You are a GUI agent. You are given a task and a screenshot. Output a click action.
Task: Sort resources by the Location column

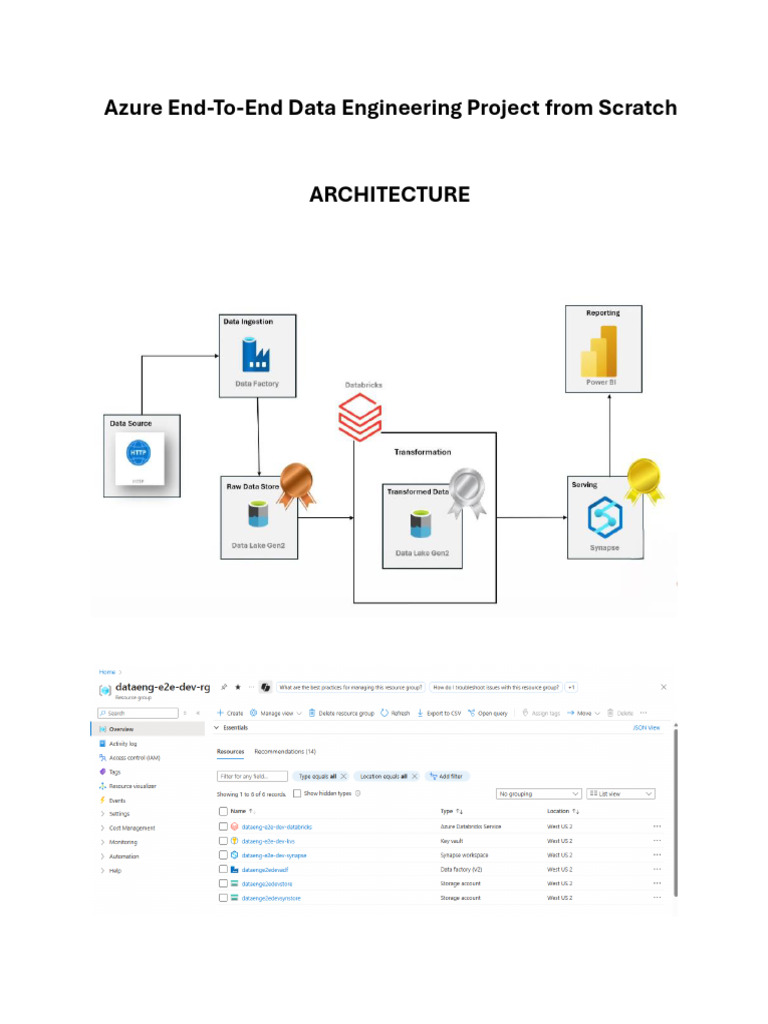562,811
